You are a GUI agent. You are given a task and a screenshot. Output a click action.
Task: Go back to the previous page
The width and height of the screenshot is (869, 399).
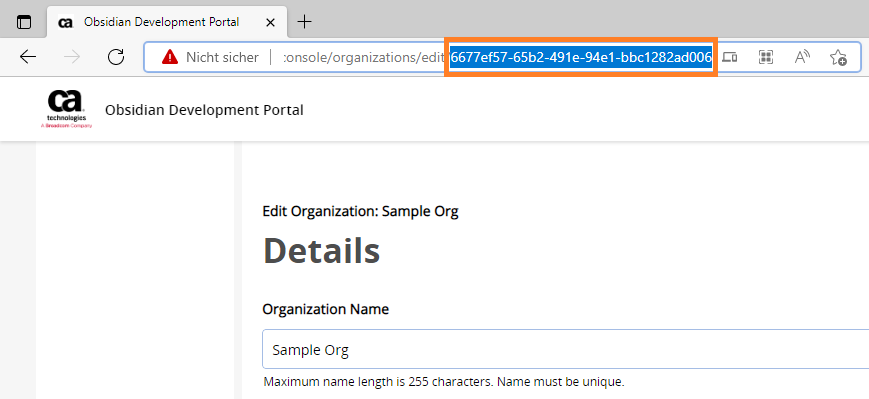(x=28, y=57)
